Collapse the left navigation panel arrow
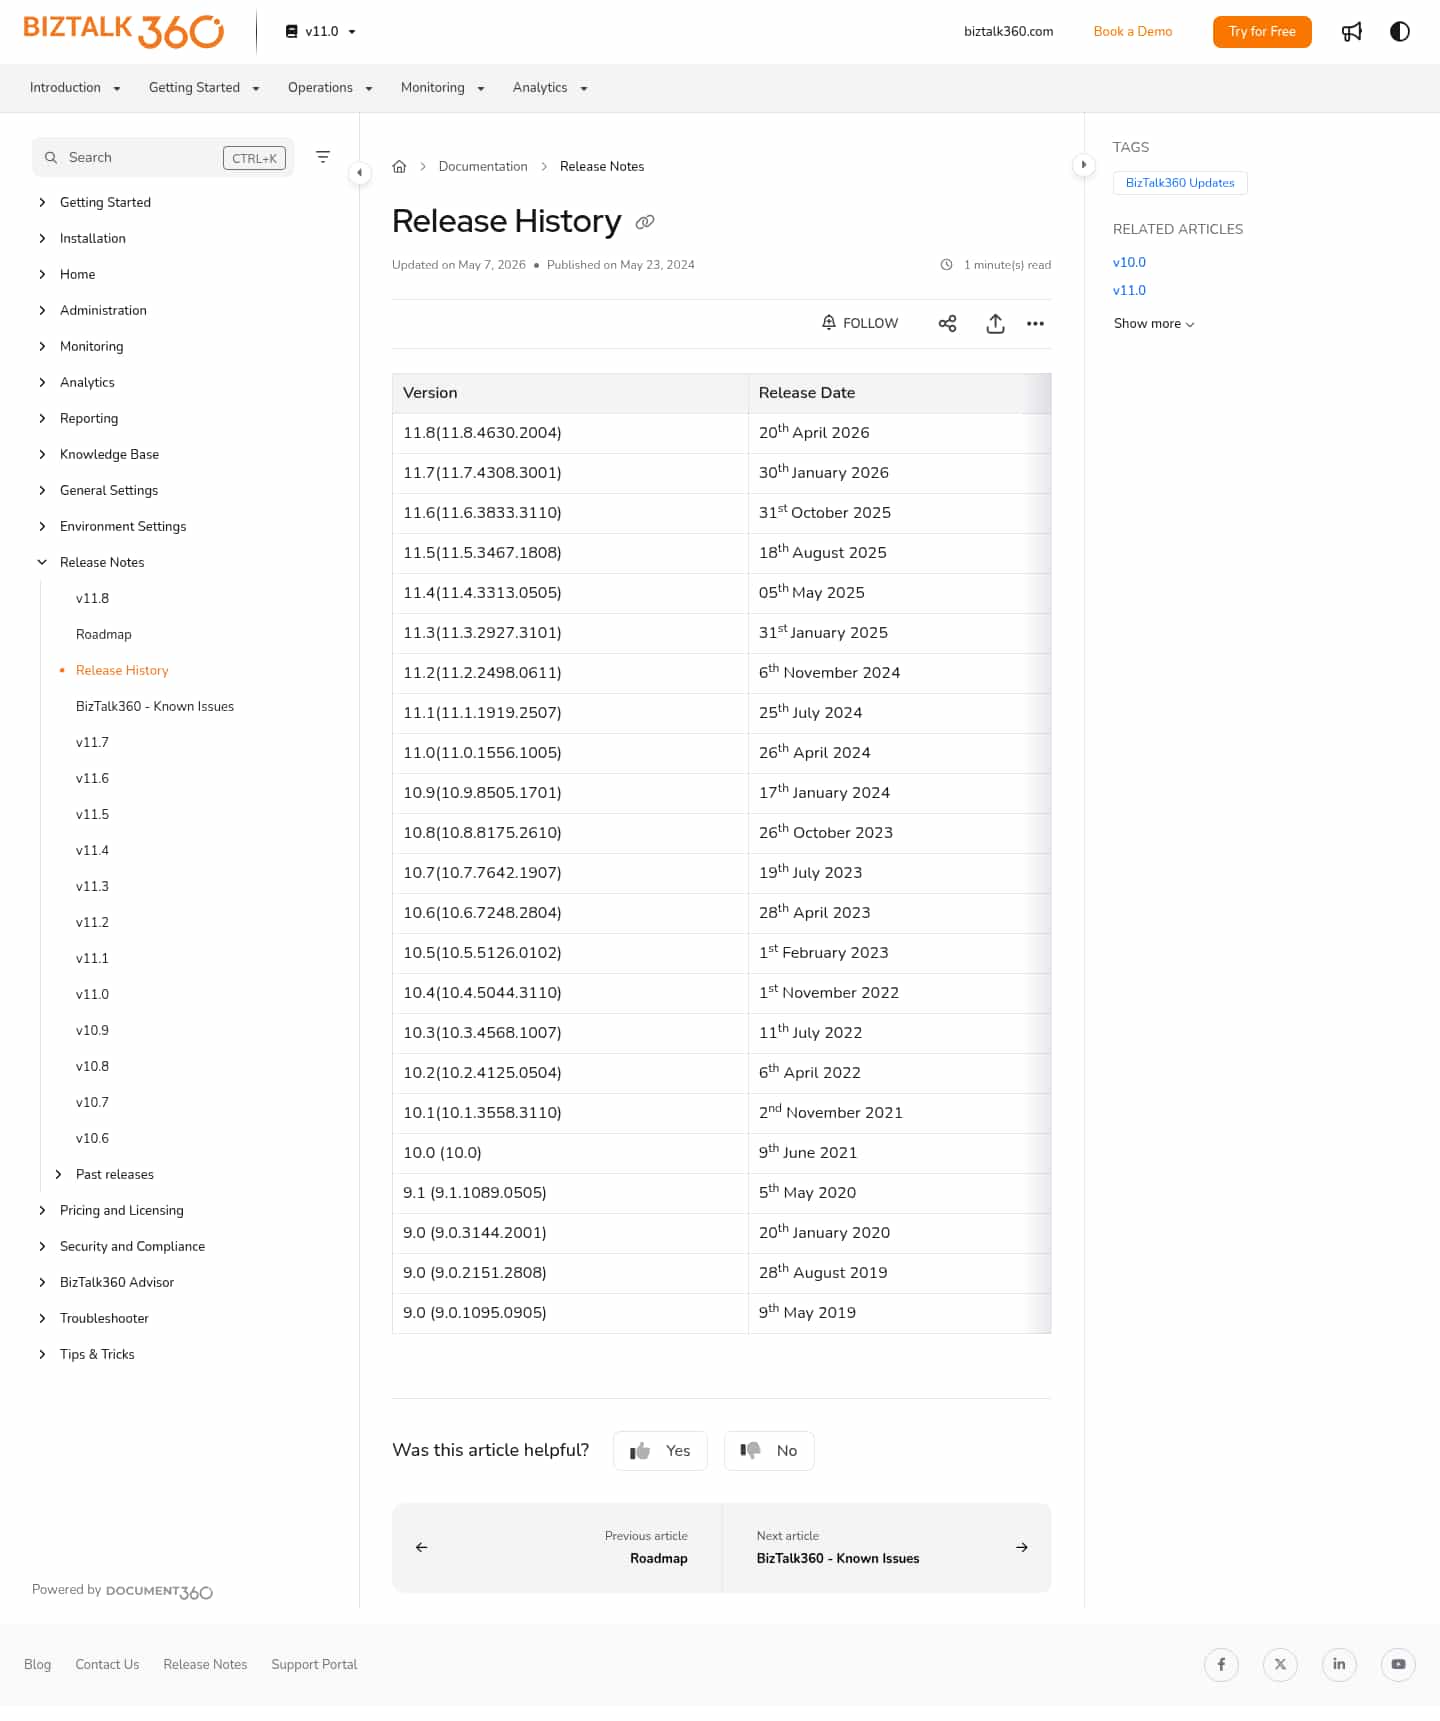 [x=359, y=173]
